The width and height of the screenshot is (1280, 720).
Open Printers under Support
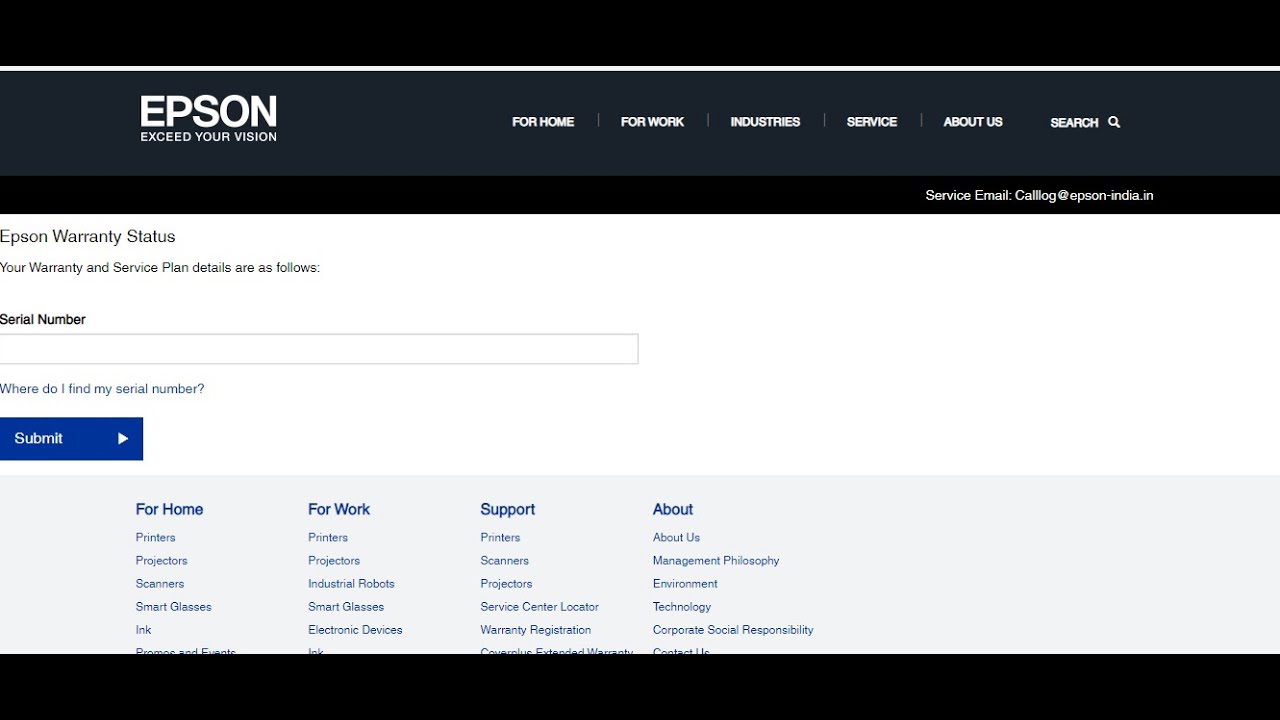500,538
